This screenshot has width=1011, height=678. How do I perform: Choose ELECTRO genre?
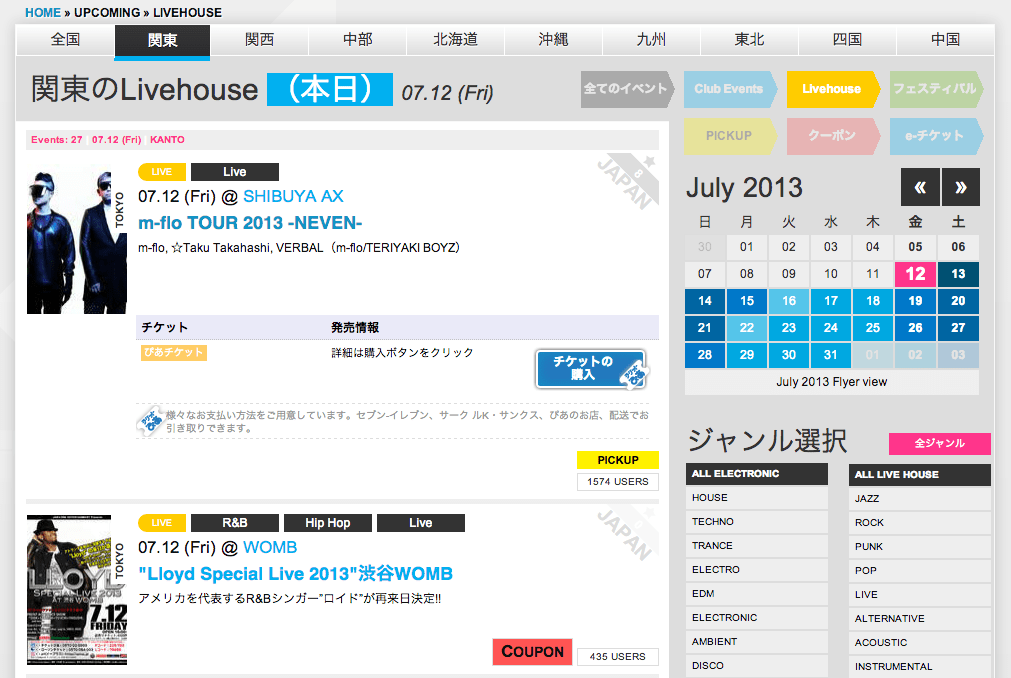tap(757, 570)
